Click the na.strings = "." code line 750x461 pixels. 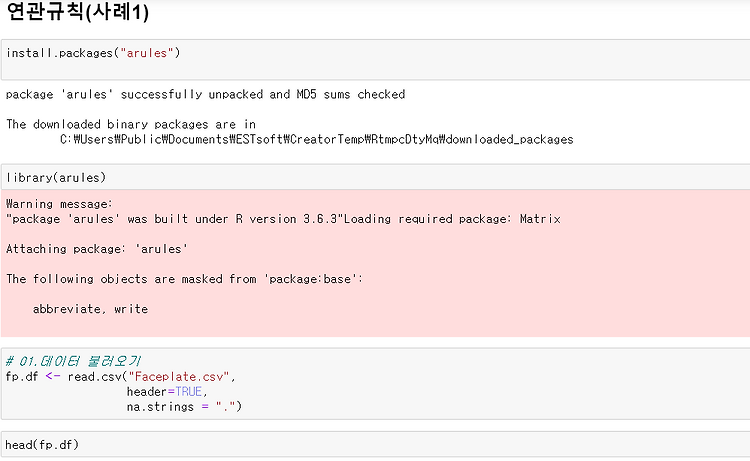coord(184,407)
